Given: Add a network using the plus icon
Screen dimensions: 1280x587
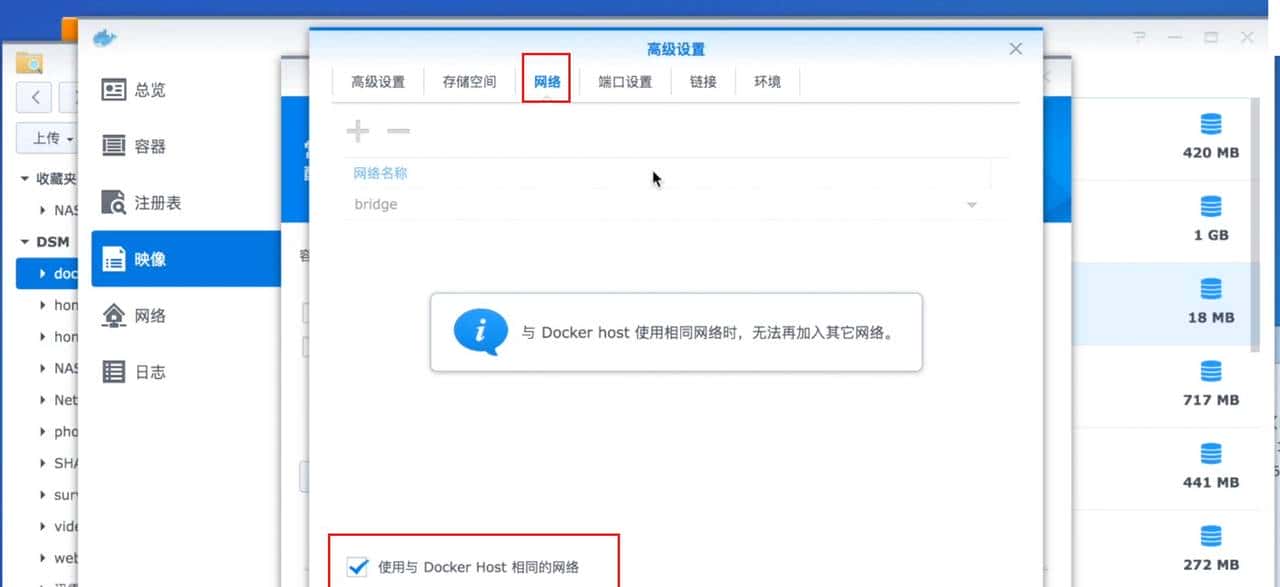Looking at the screenshot, I should coord(357,131).
